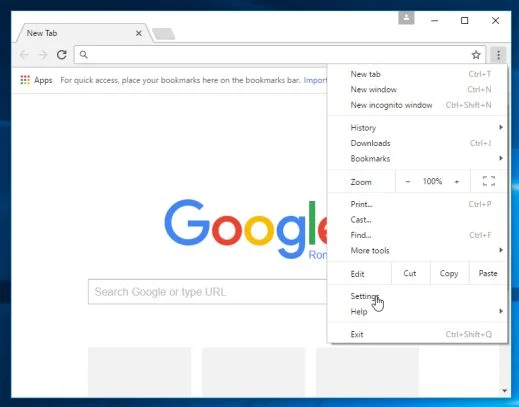Image resolution: width=519 pixels, height=407 pixels.
Task: Click the three-dot Chrome menu button
Action: [498, 55]
